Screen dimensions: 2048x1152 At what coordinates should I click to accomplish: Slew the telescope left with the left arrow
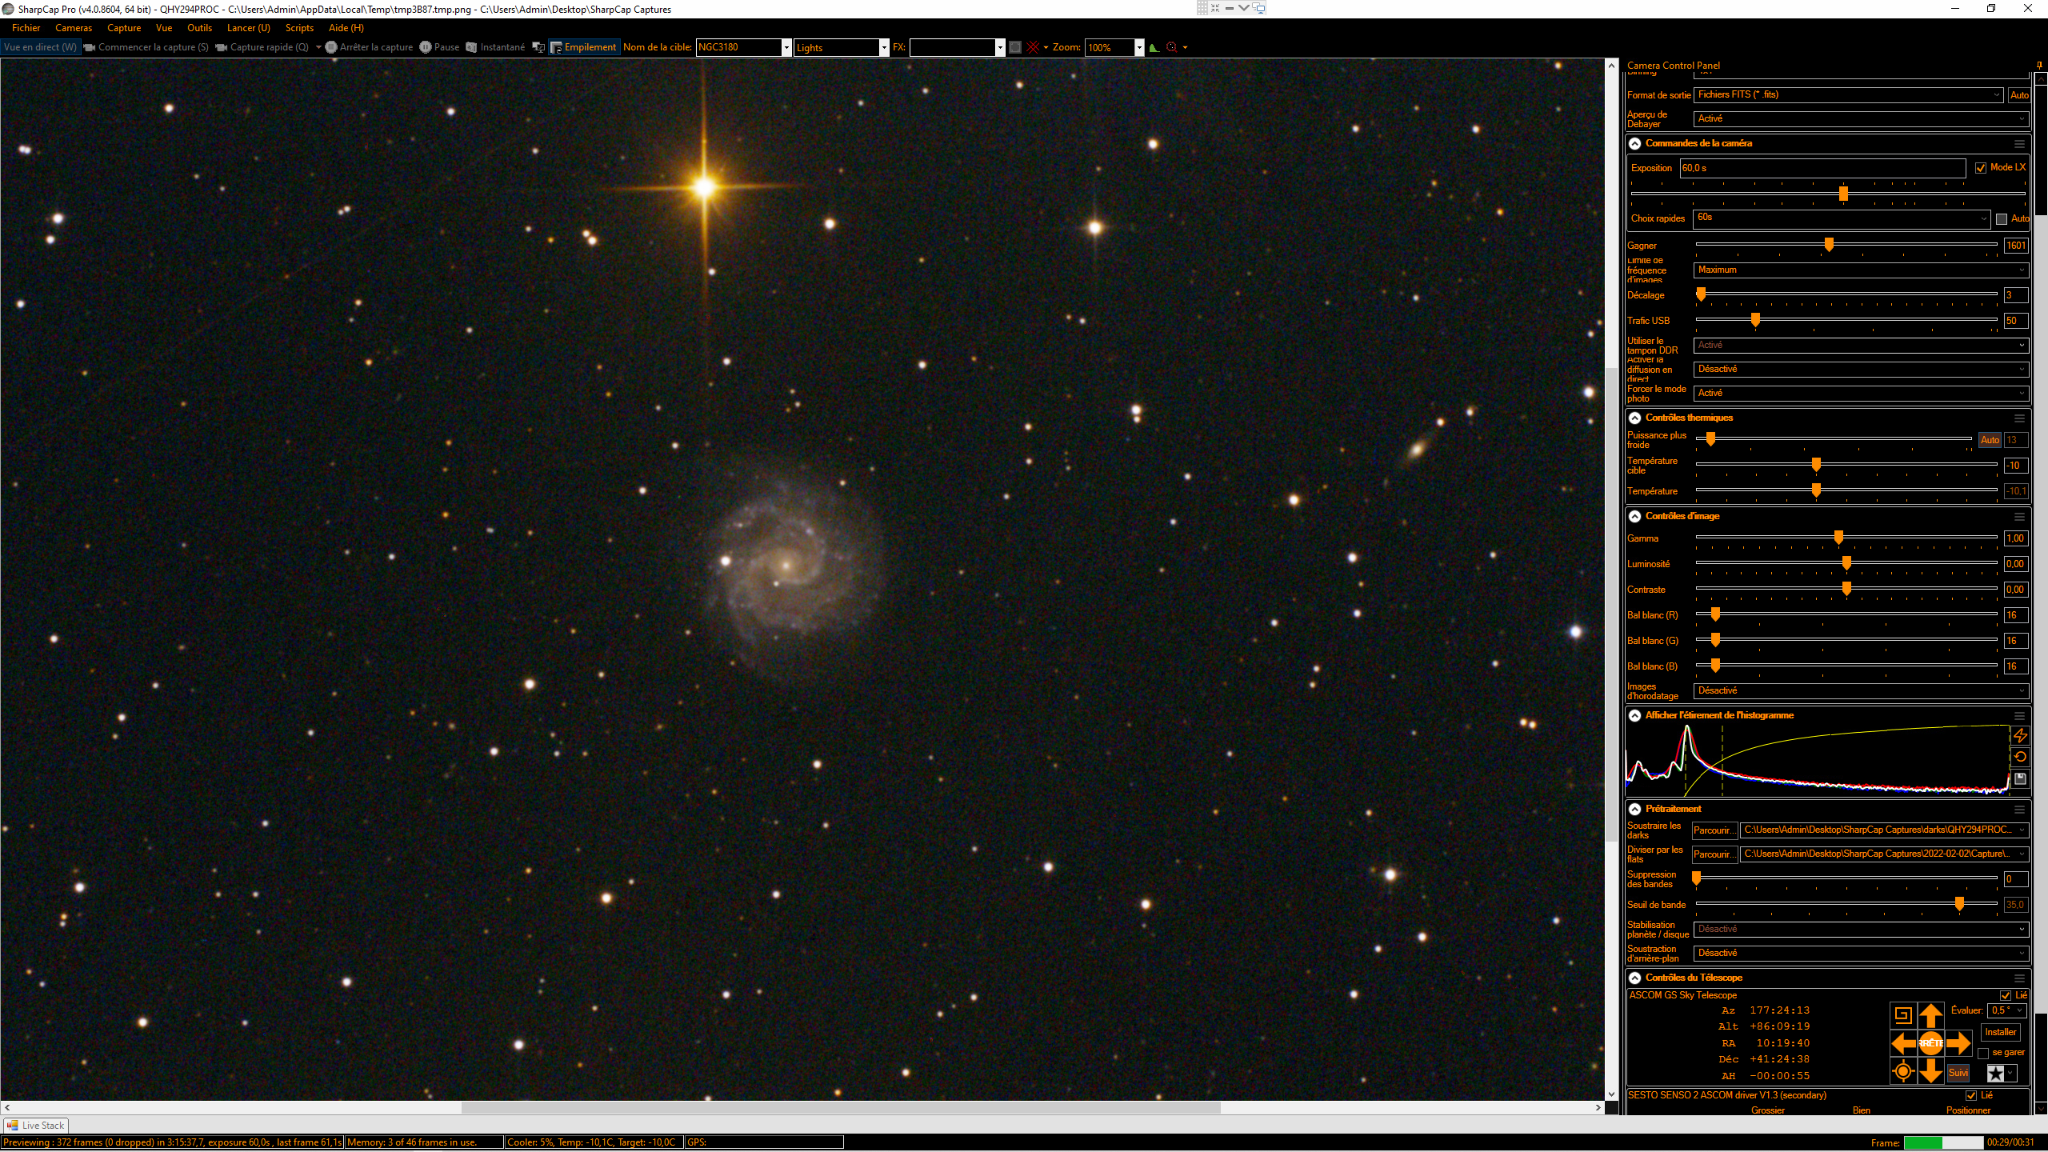(1903, 1044)
